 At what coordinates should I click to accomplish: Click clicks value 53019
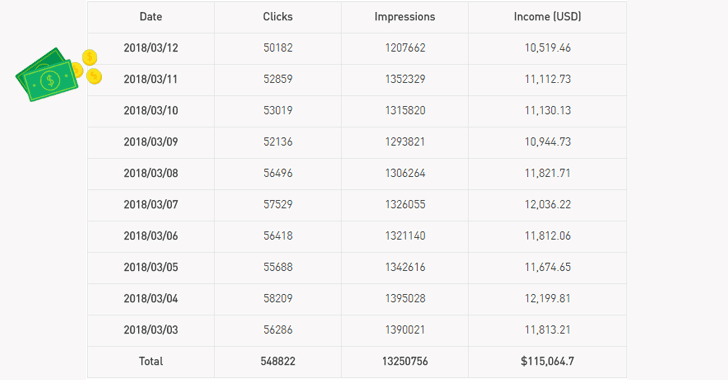(278, 111)
